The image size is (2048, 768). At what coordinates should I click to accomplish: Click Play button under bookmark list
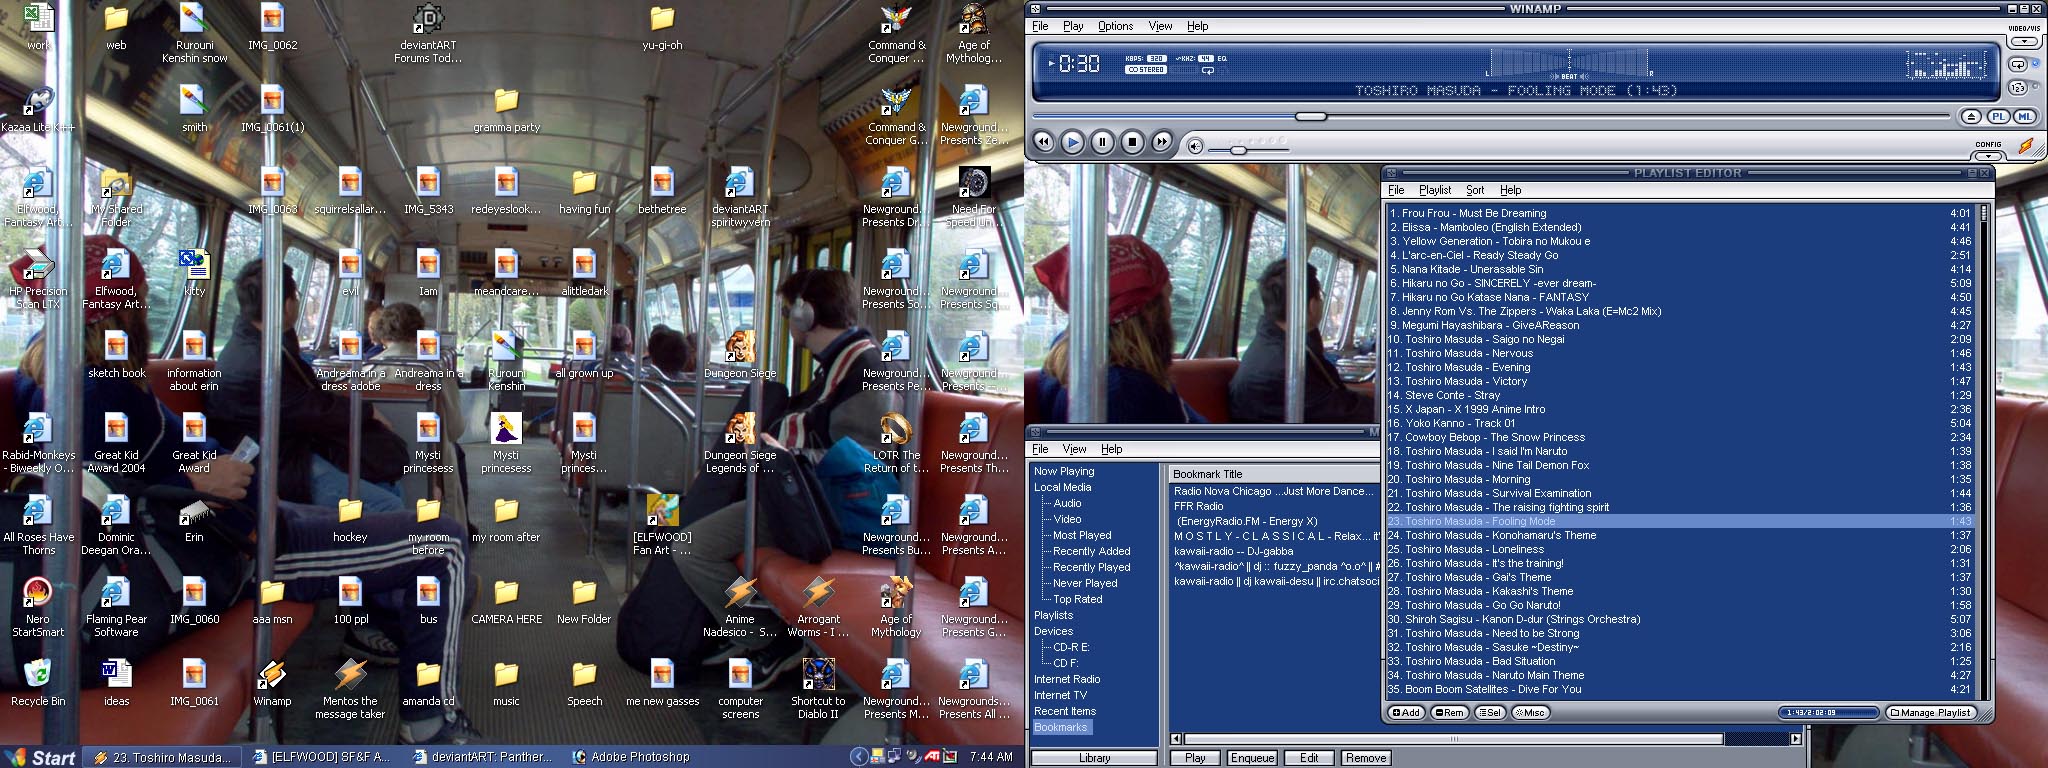point(1195,758)
